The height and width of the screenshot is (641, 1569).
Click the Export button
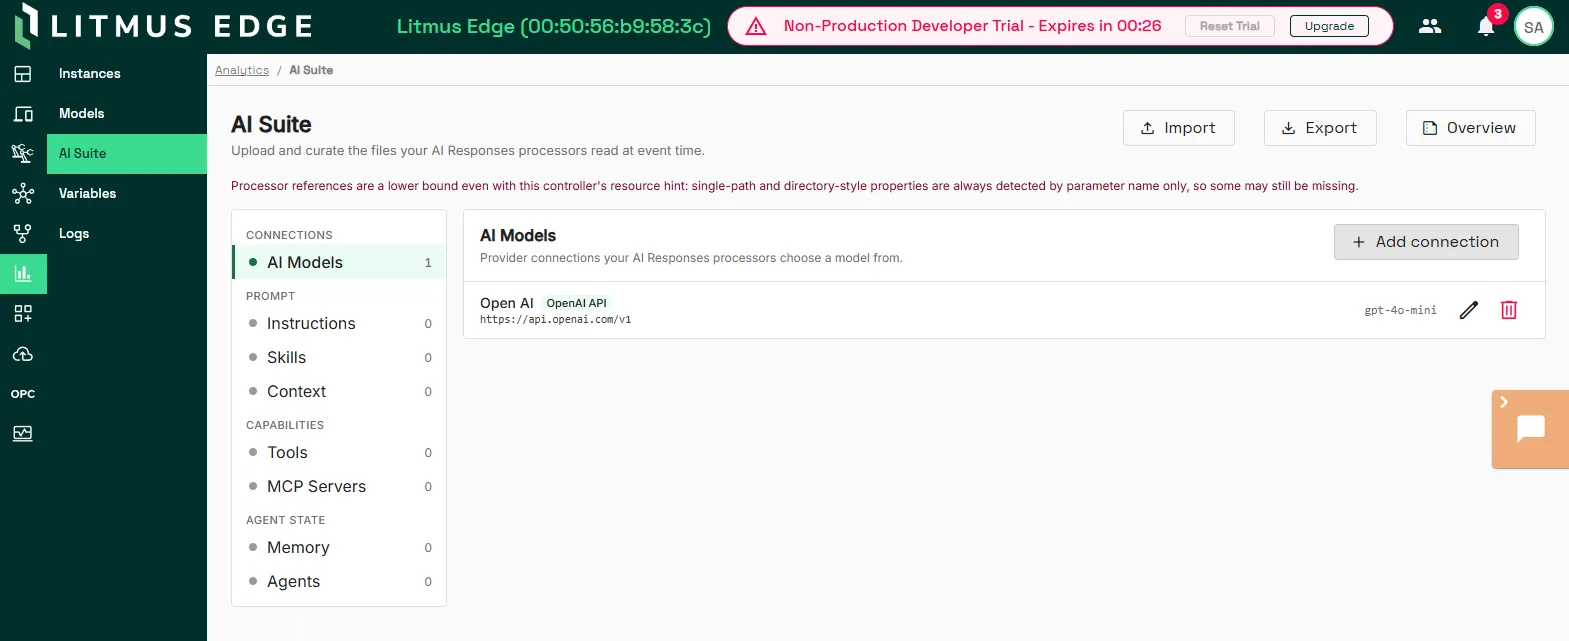tap(1320, 128)
